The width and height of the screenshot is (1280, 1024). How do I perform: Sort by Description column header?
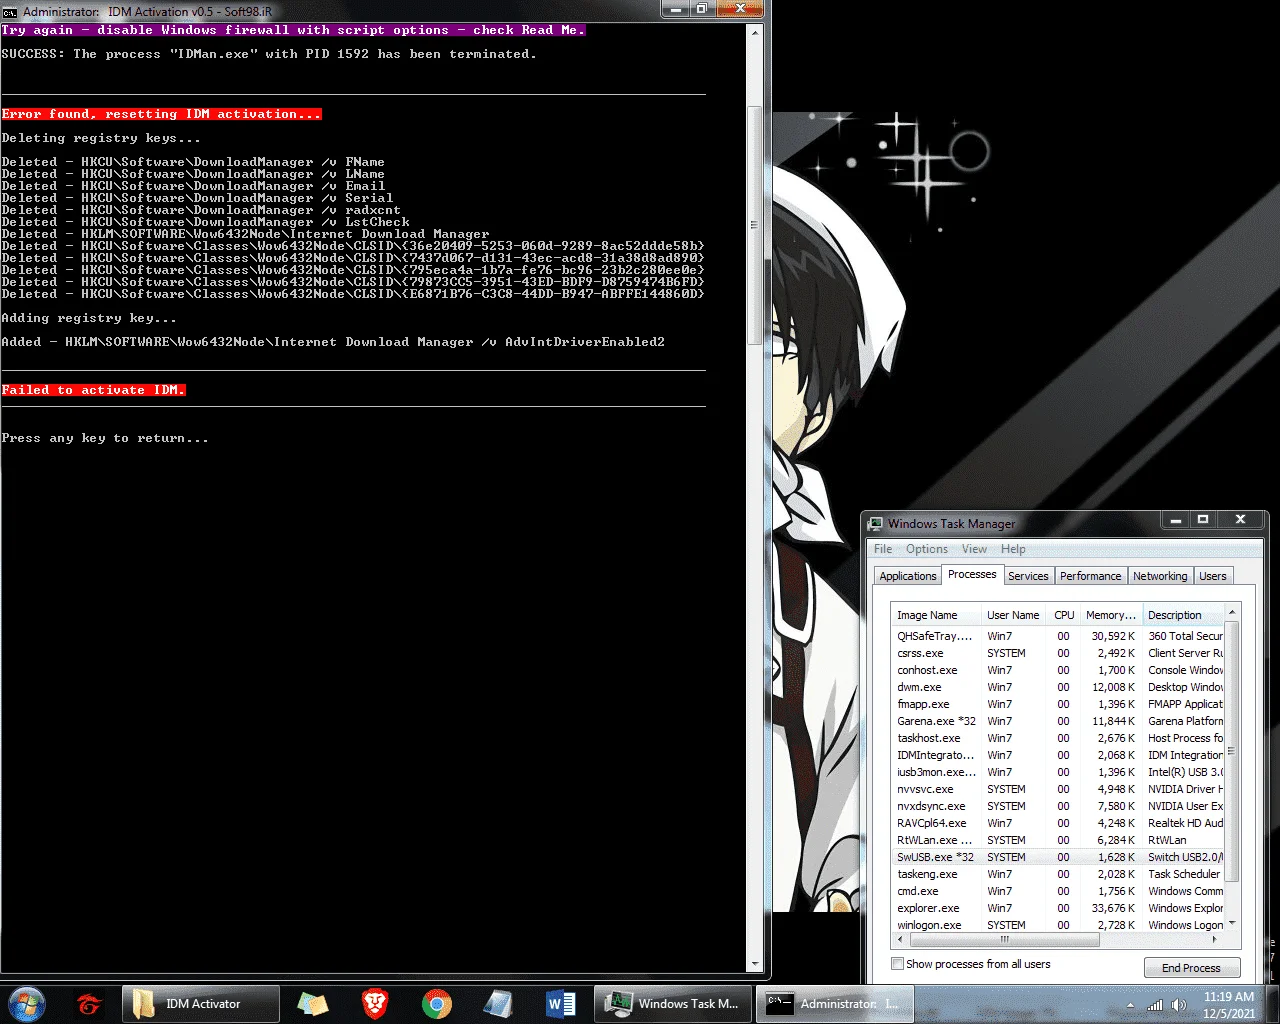[1183, 615]
